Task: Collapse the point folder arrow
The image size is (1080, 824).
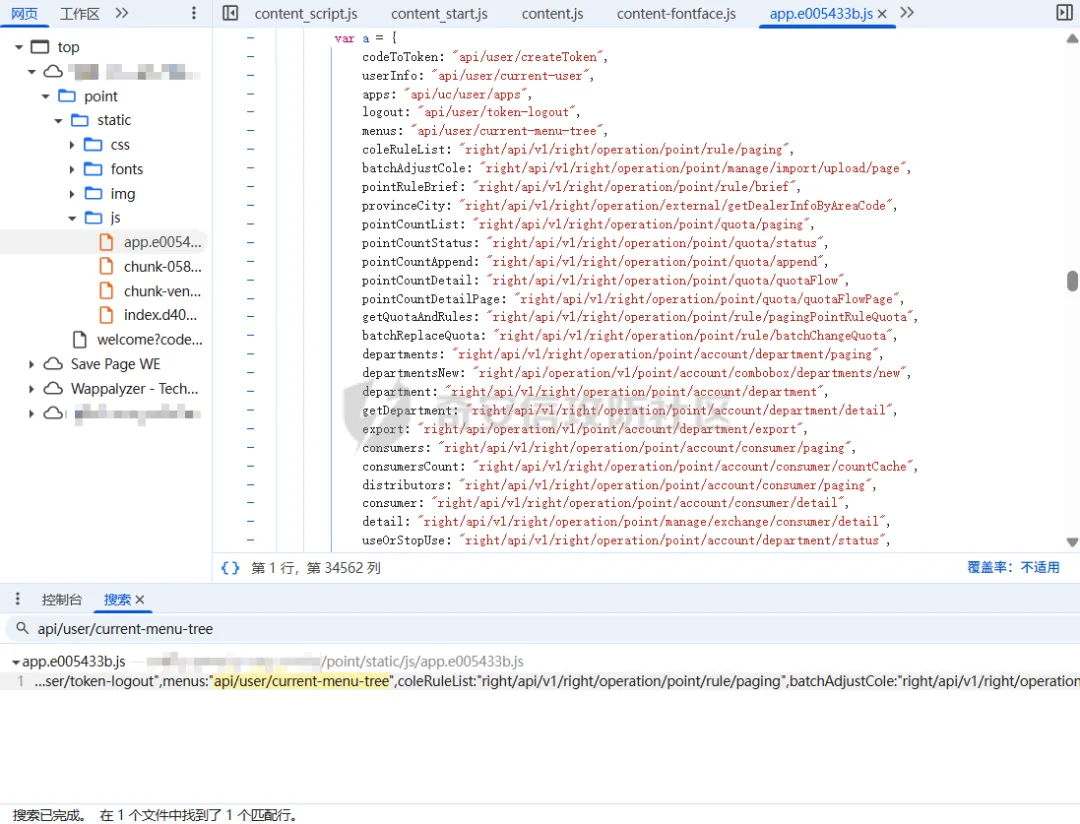Action: (x=45, y=96)
